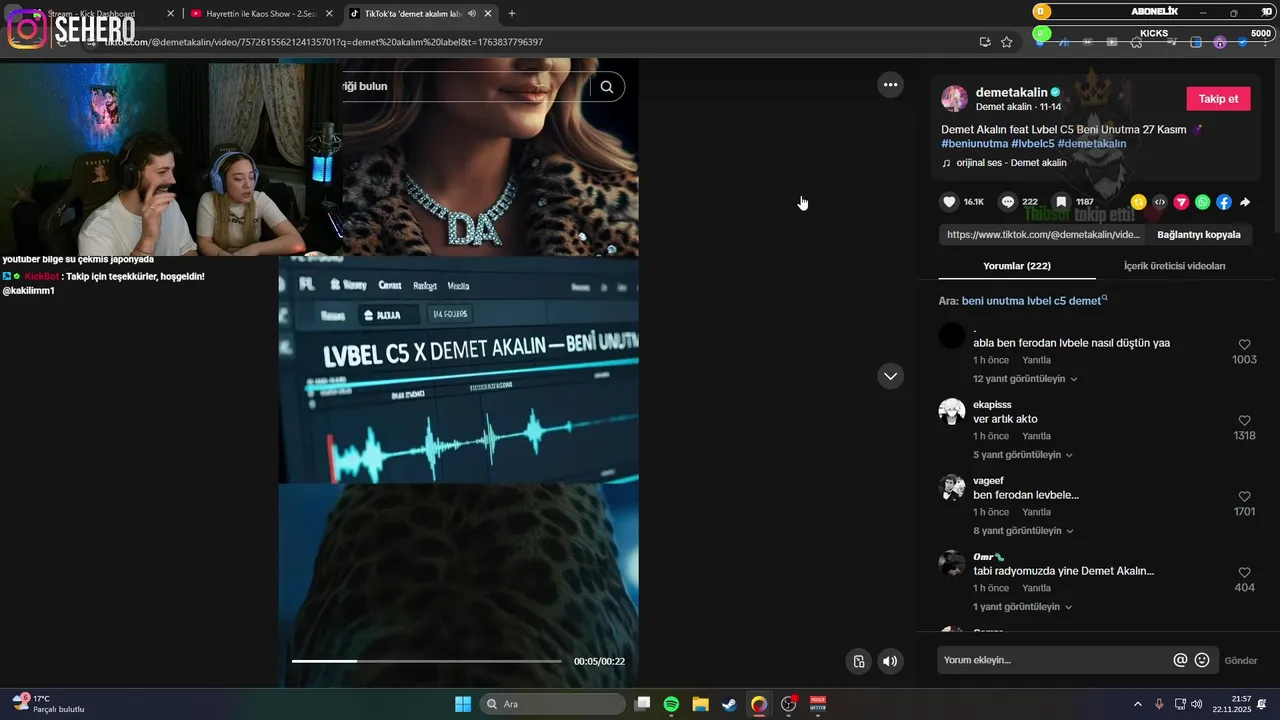Like the video with the heart icon
Screen dimensions: 1280x720
coord(949,202)
